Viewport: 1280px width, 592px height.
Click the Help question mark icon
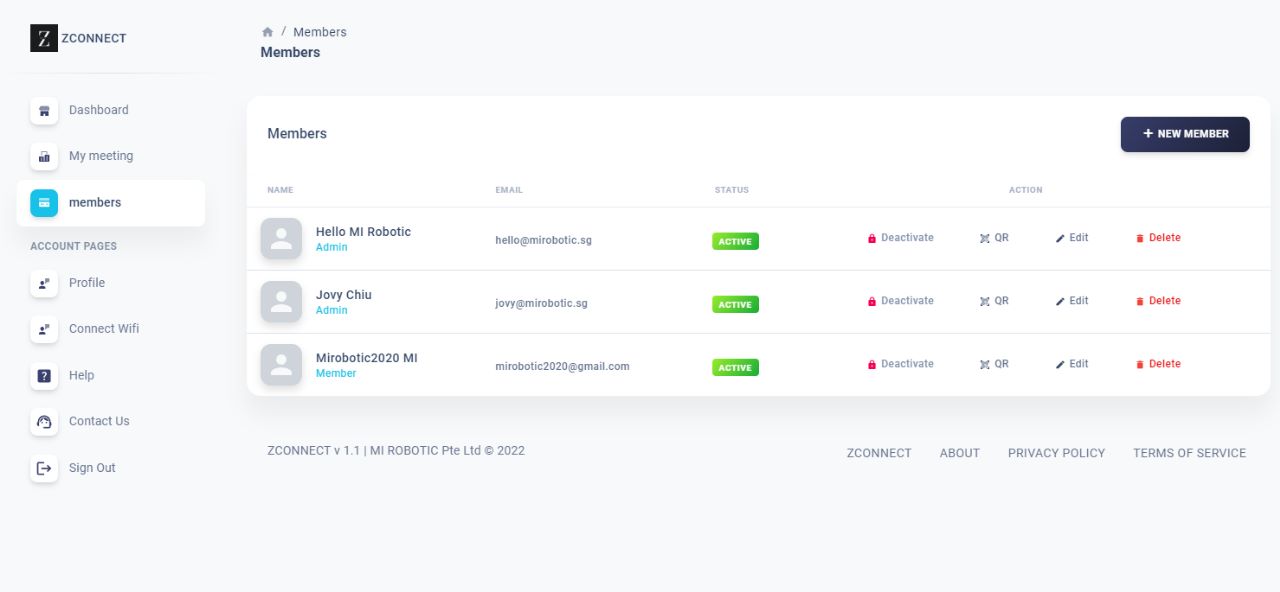tap(44, 376)
